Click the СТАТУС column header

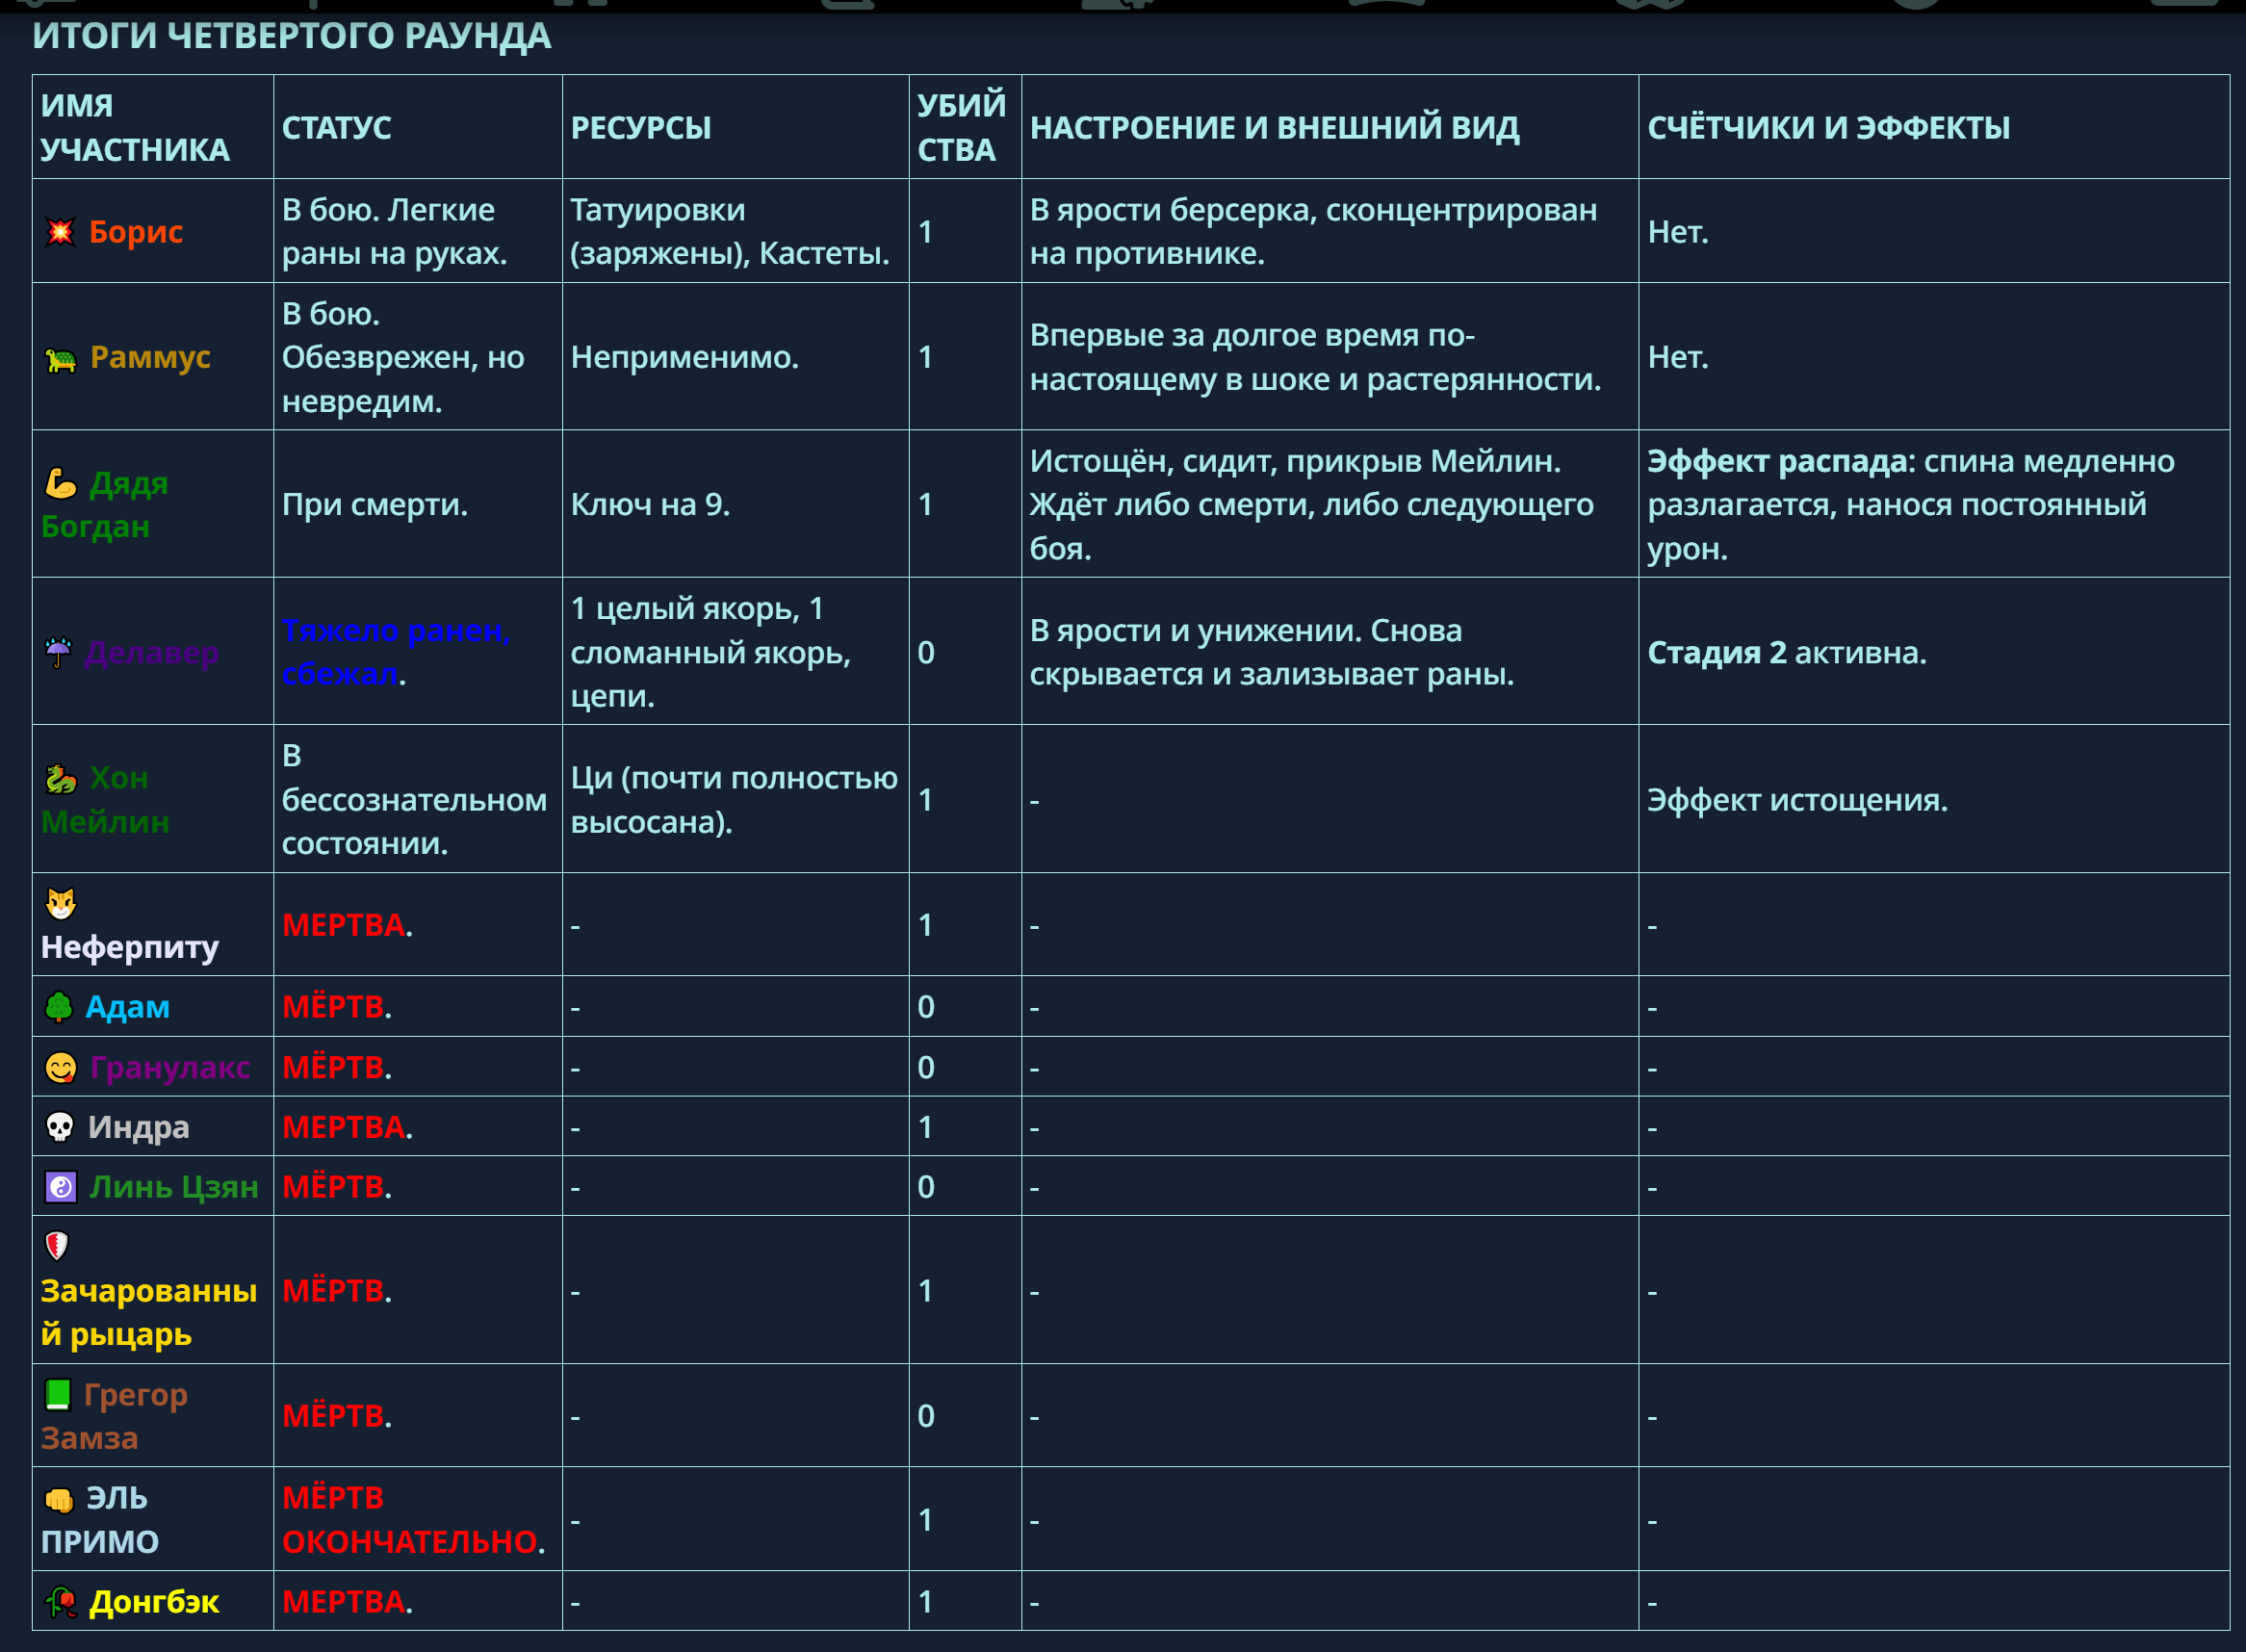pyautogui.click(x=336, y=128)
